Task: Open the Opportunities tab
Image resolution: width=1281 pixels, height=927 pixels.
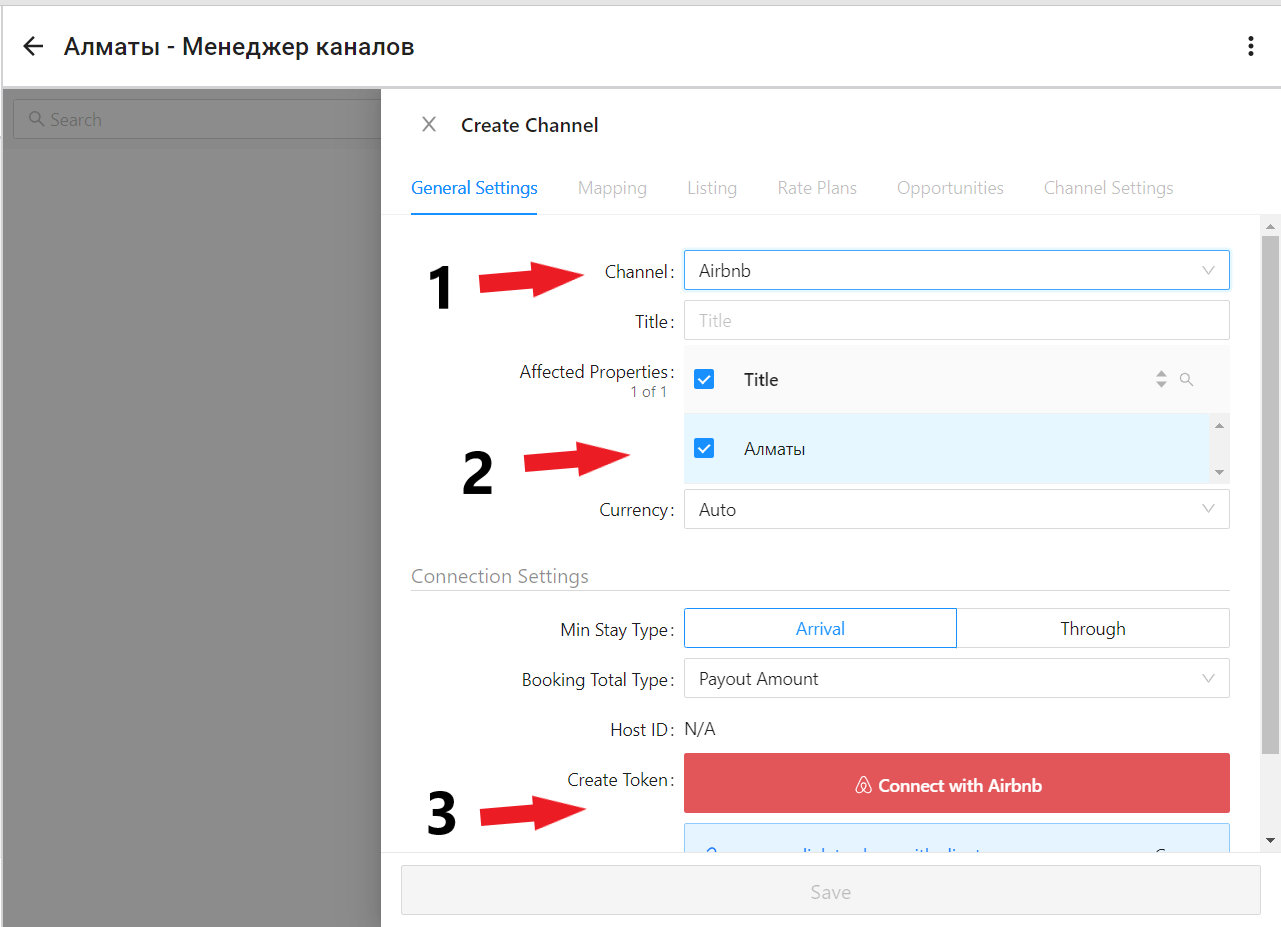Action: tap(950, 188)
